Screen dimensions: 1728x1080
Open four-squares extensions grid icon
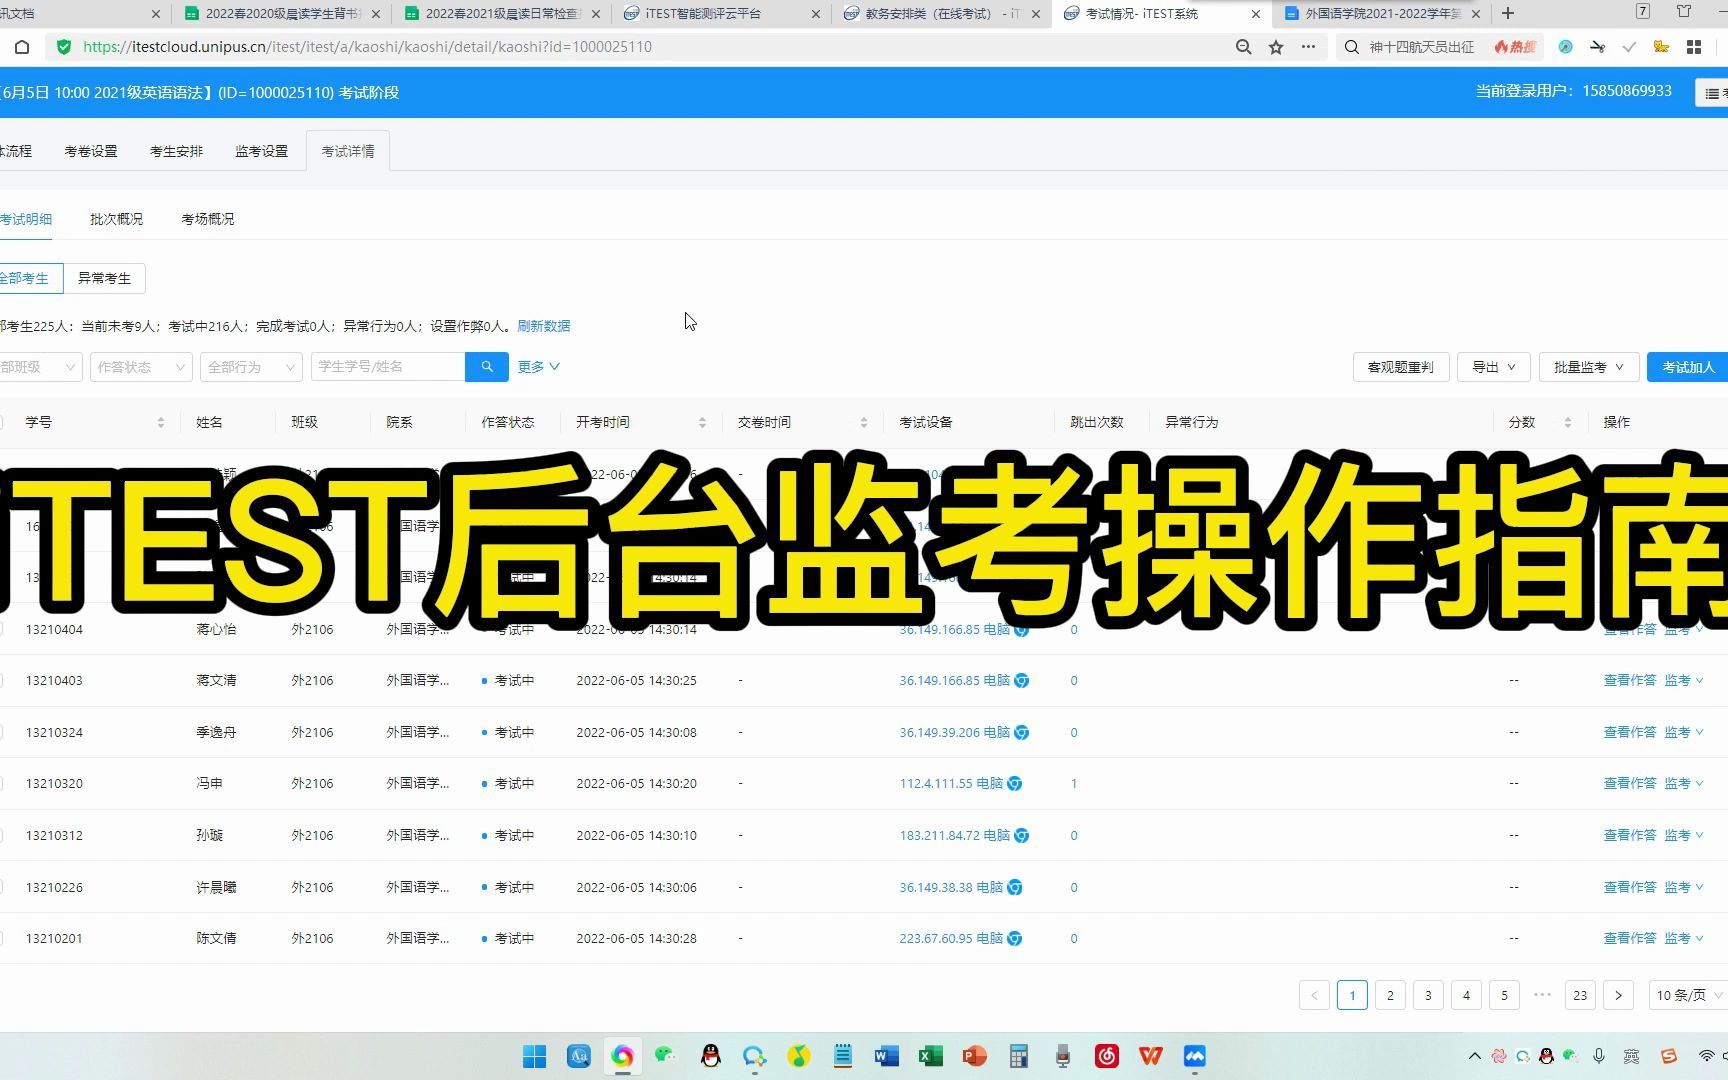pos(1694,47)
